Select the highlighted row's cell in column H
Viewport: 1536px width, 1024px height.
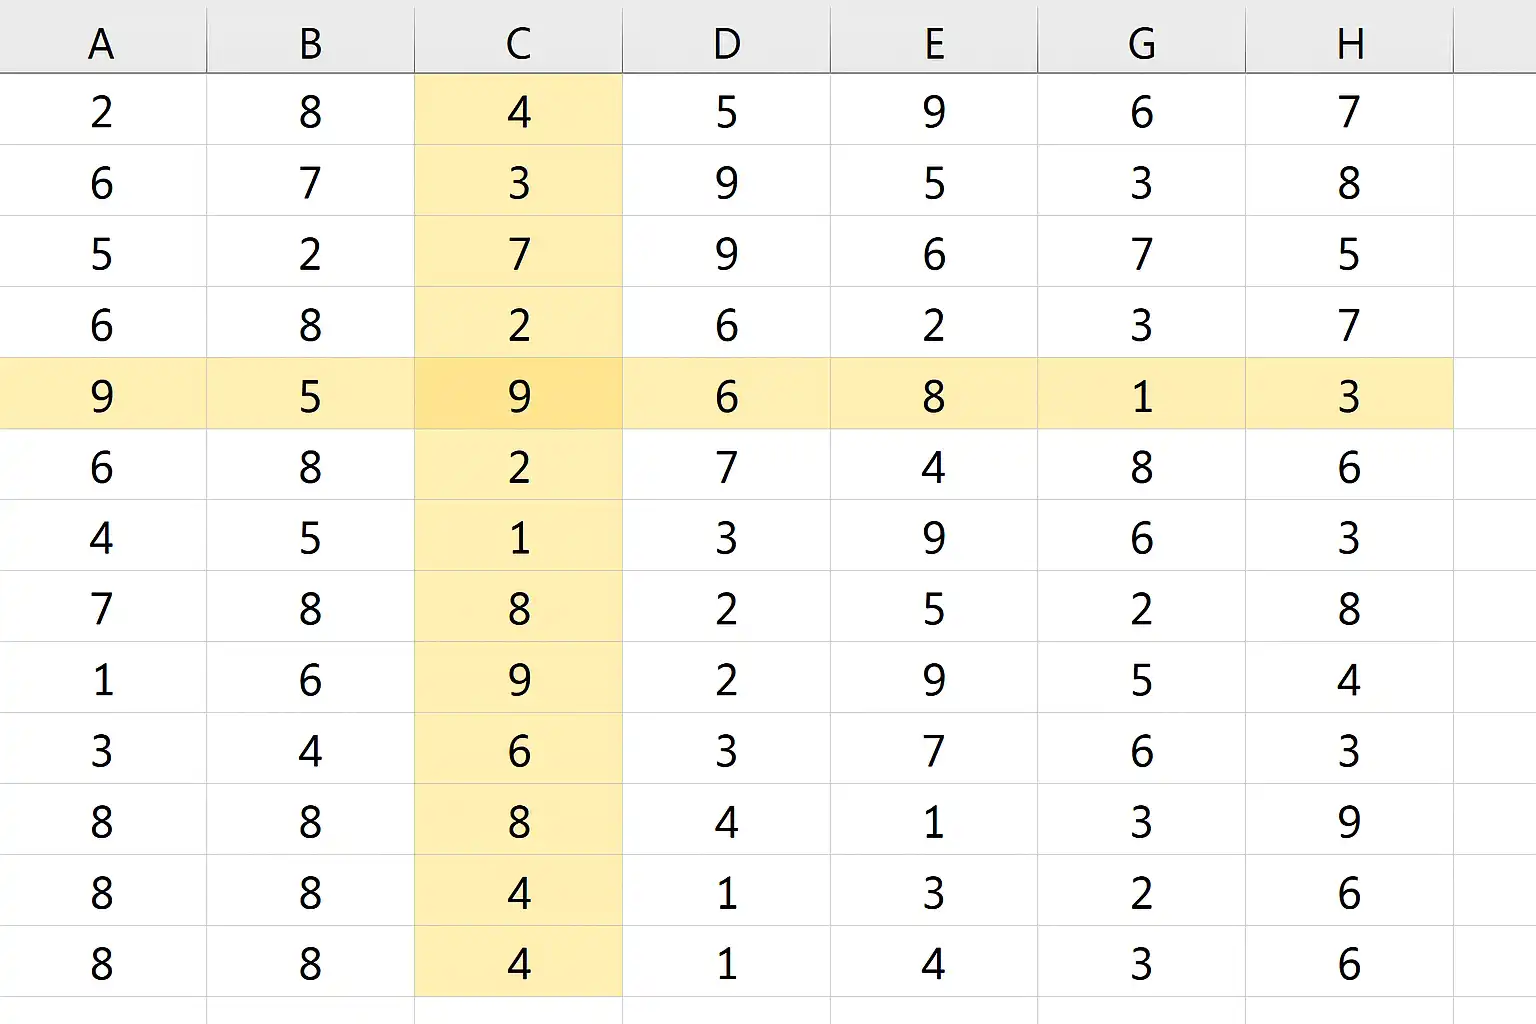coord(1349,396)
